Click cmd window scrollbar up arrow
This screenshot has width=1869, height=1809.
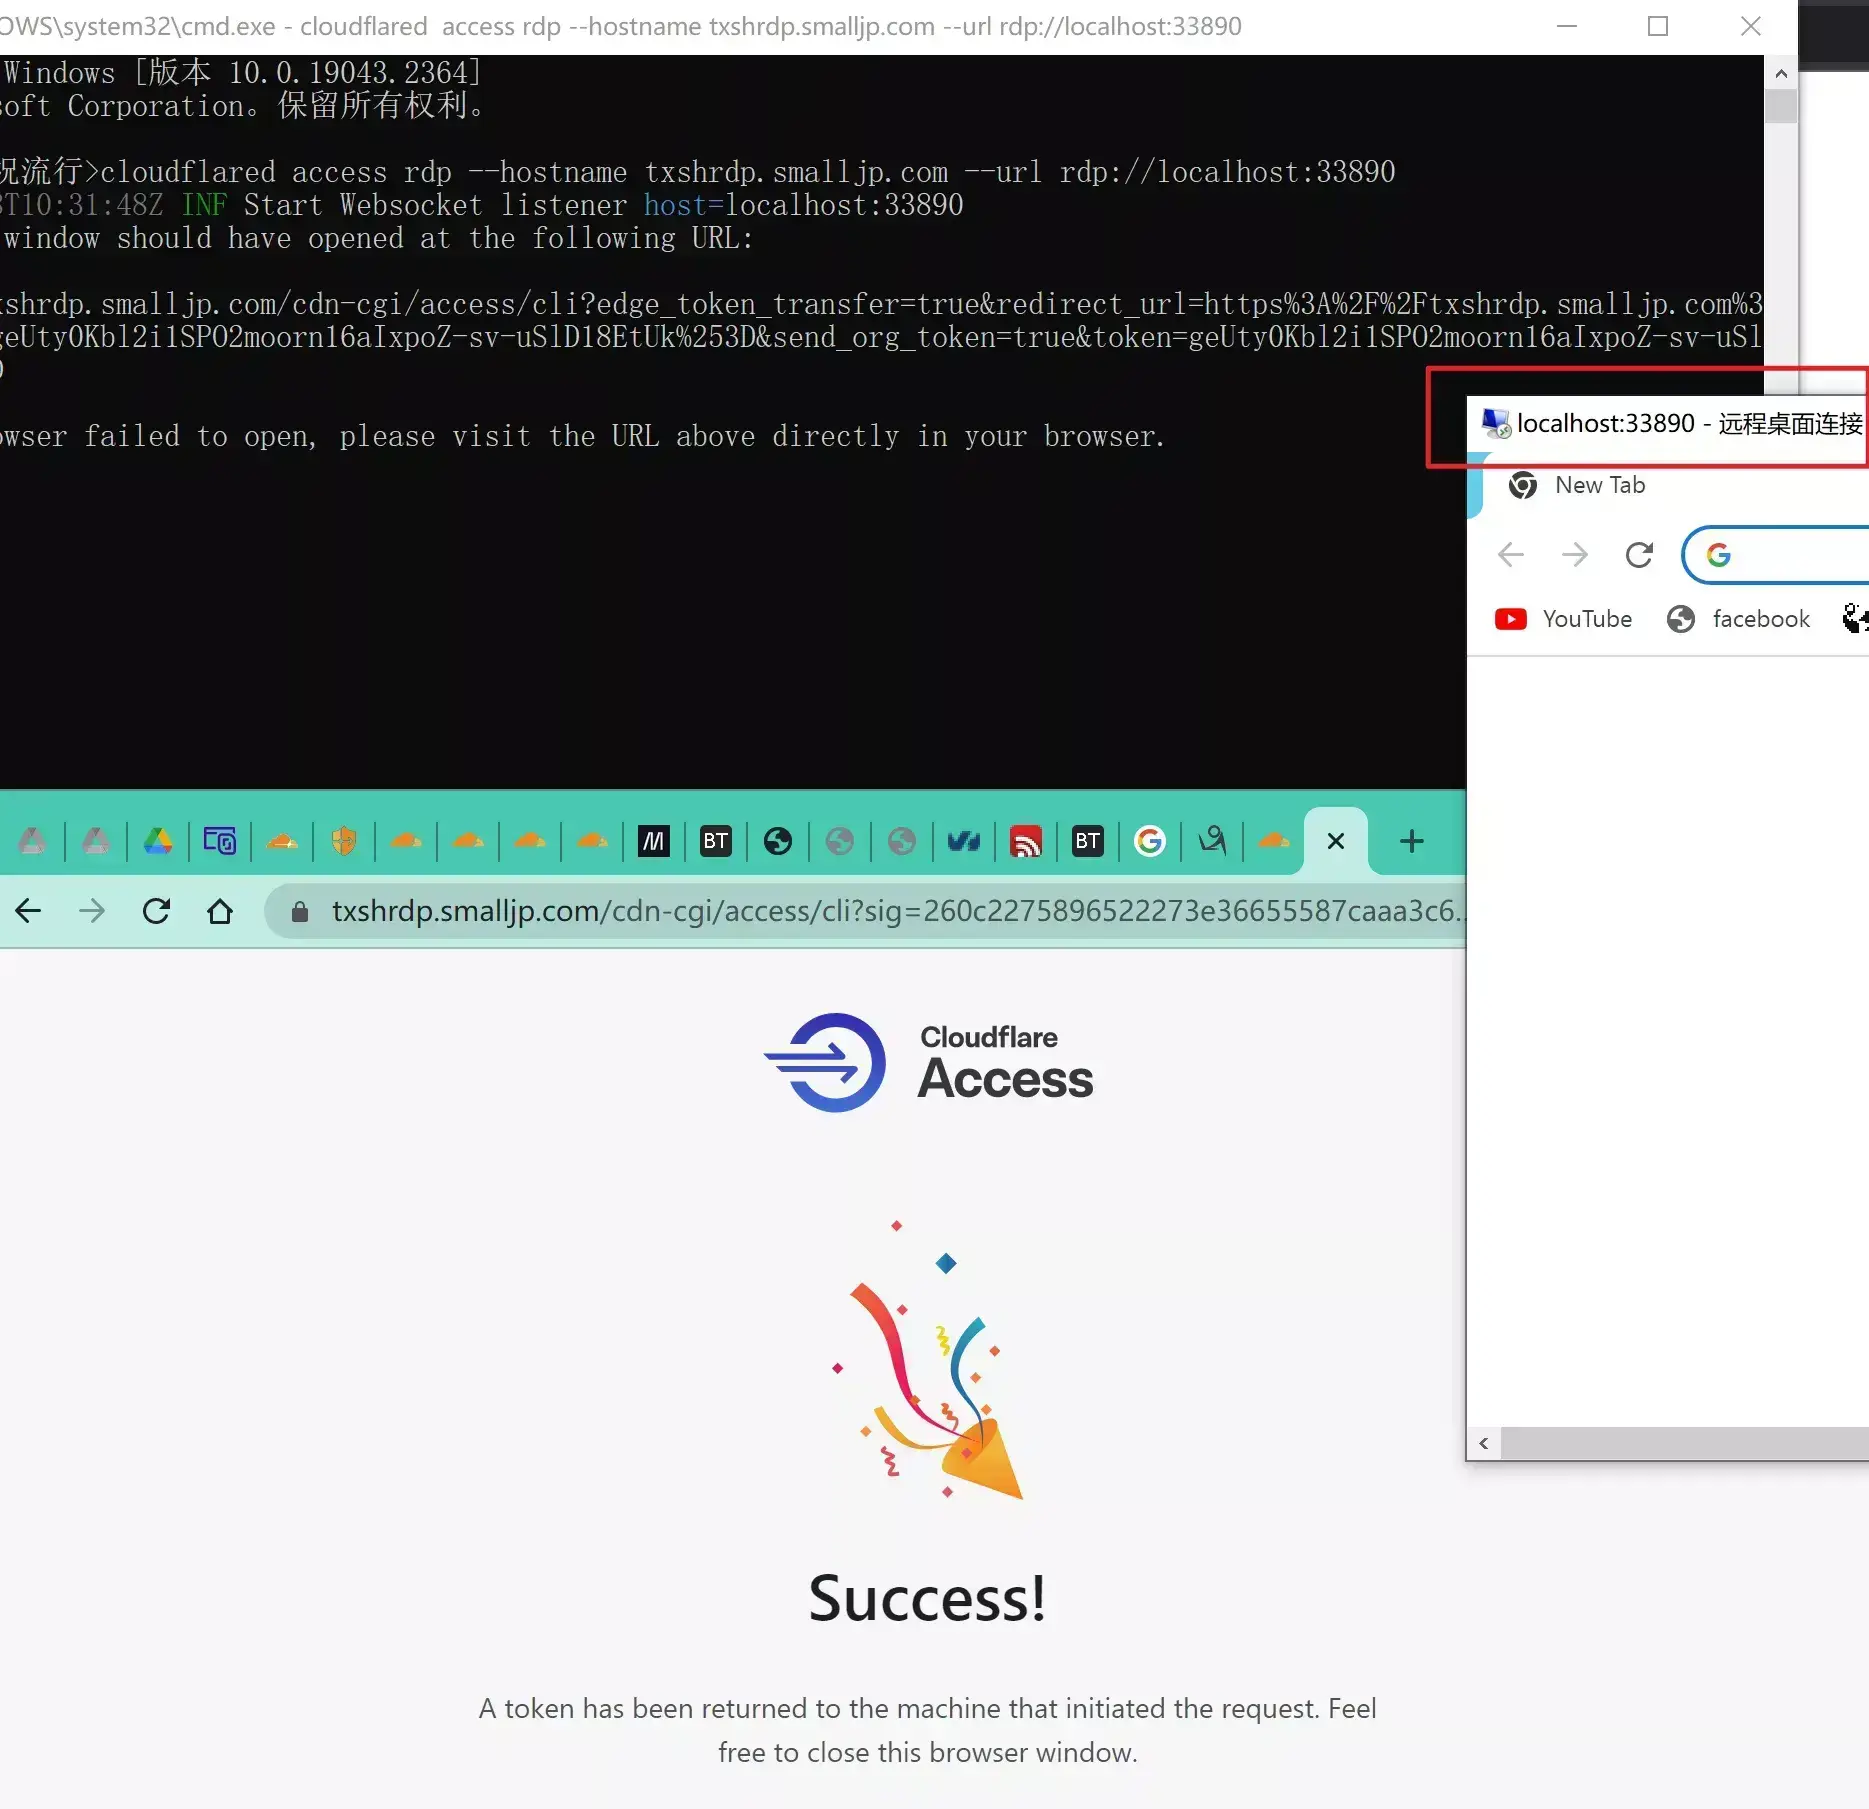[1781, 73]
